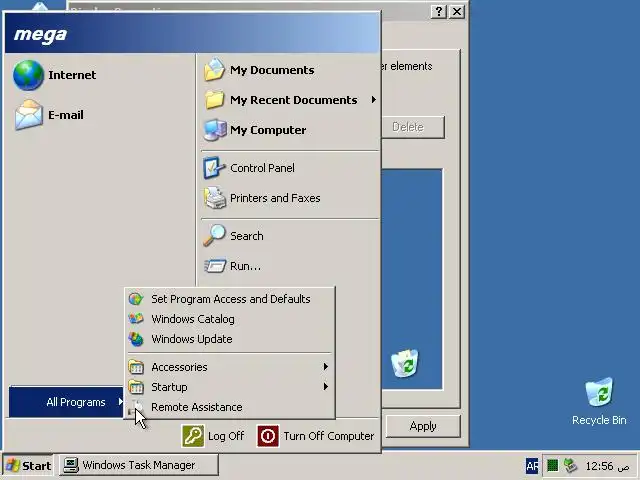Image resolution: width=640 pixels, height=480 pixels.
Task: Click the Windows Update icon
Action: coord(136,339)
